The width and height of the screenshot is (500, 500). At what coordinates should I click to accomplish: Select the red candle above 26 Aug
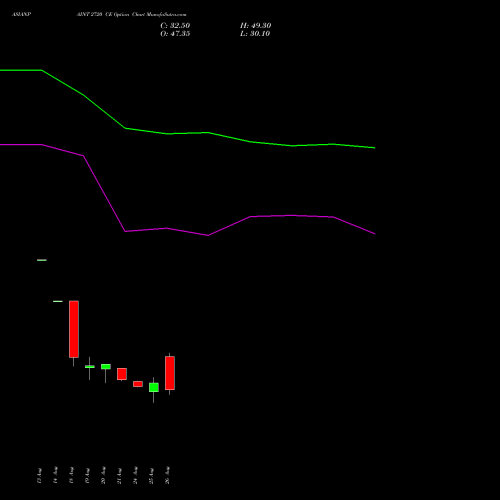click(170, 373)
